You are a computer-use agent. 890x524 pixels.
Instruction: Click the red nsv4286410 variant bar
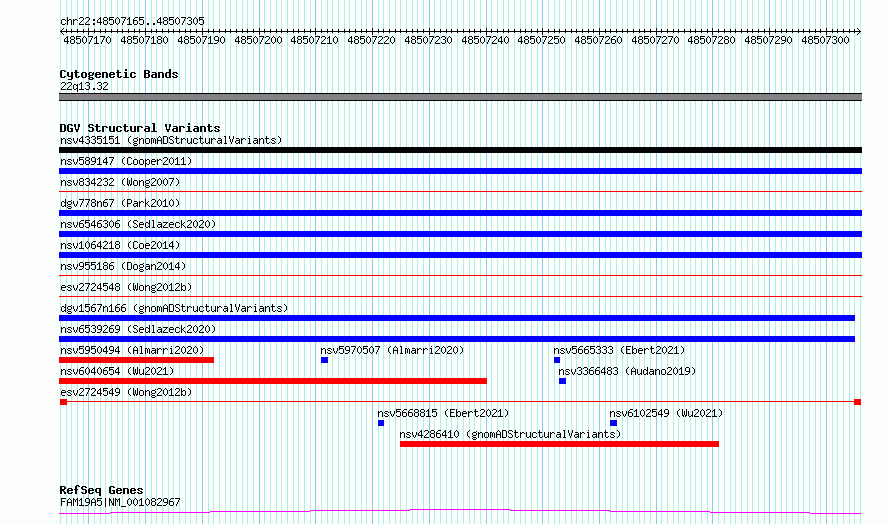pyautogui.click(x=559, y=444)
